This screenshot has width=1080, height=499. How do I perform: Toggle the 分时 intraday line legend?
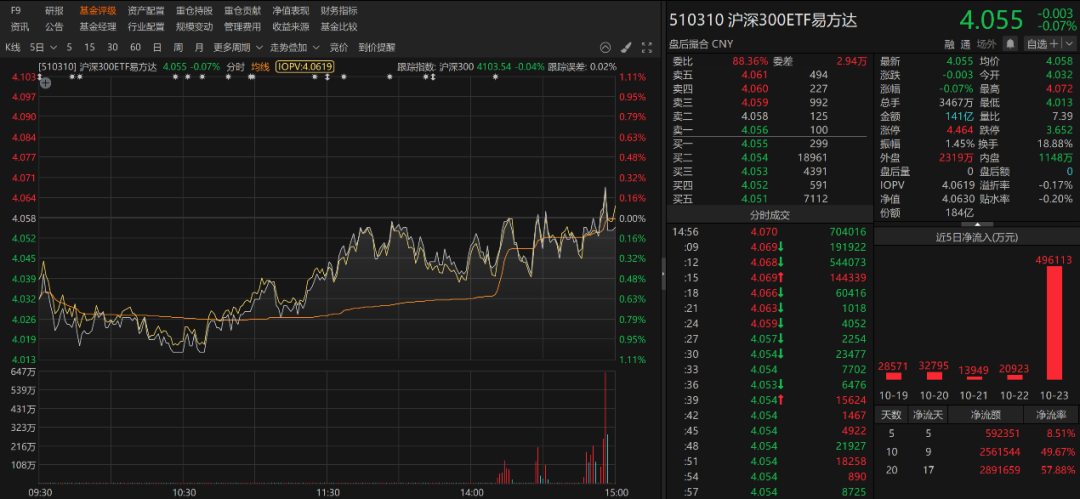click(236, 67)
